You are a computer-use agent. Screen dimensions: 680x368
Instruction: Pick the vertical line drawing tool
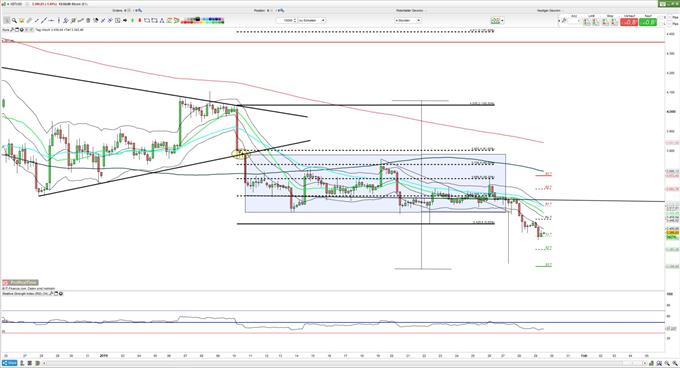59,20
